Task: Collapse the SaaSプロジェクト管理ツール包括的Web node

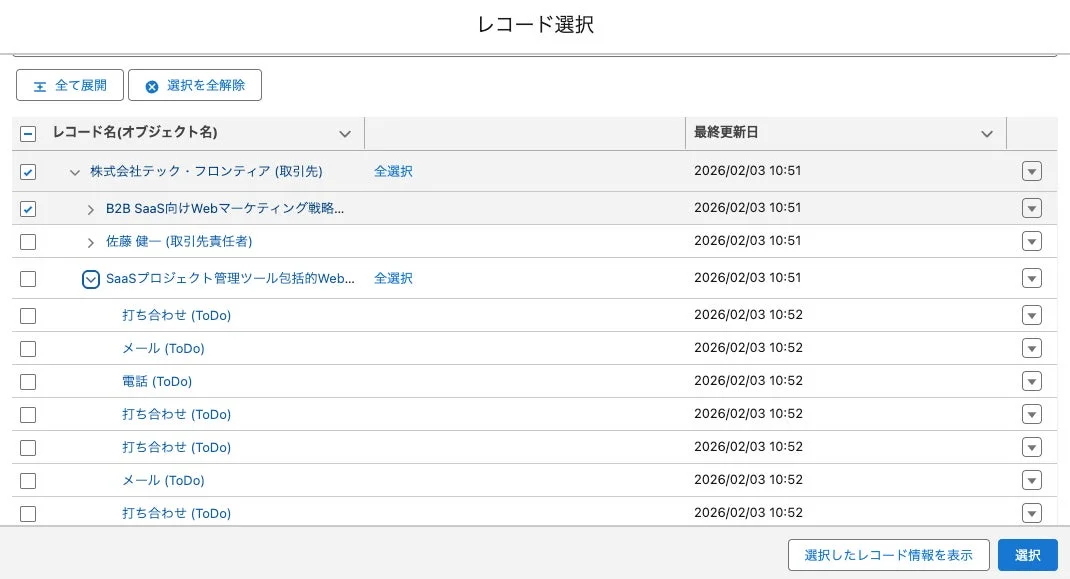Action: (91, 279)
